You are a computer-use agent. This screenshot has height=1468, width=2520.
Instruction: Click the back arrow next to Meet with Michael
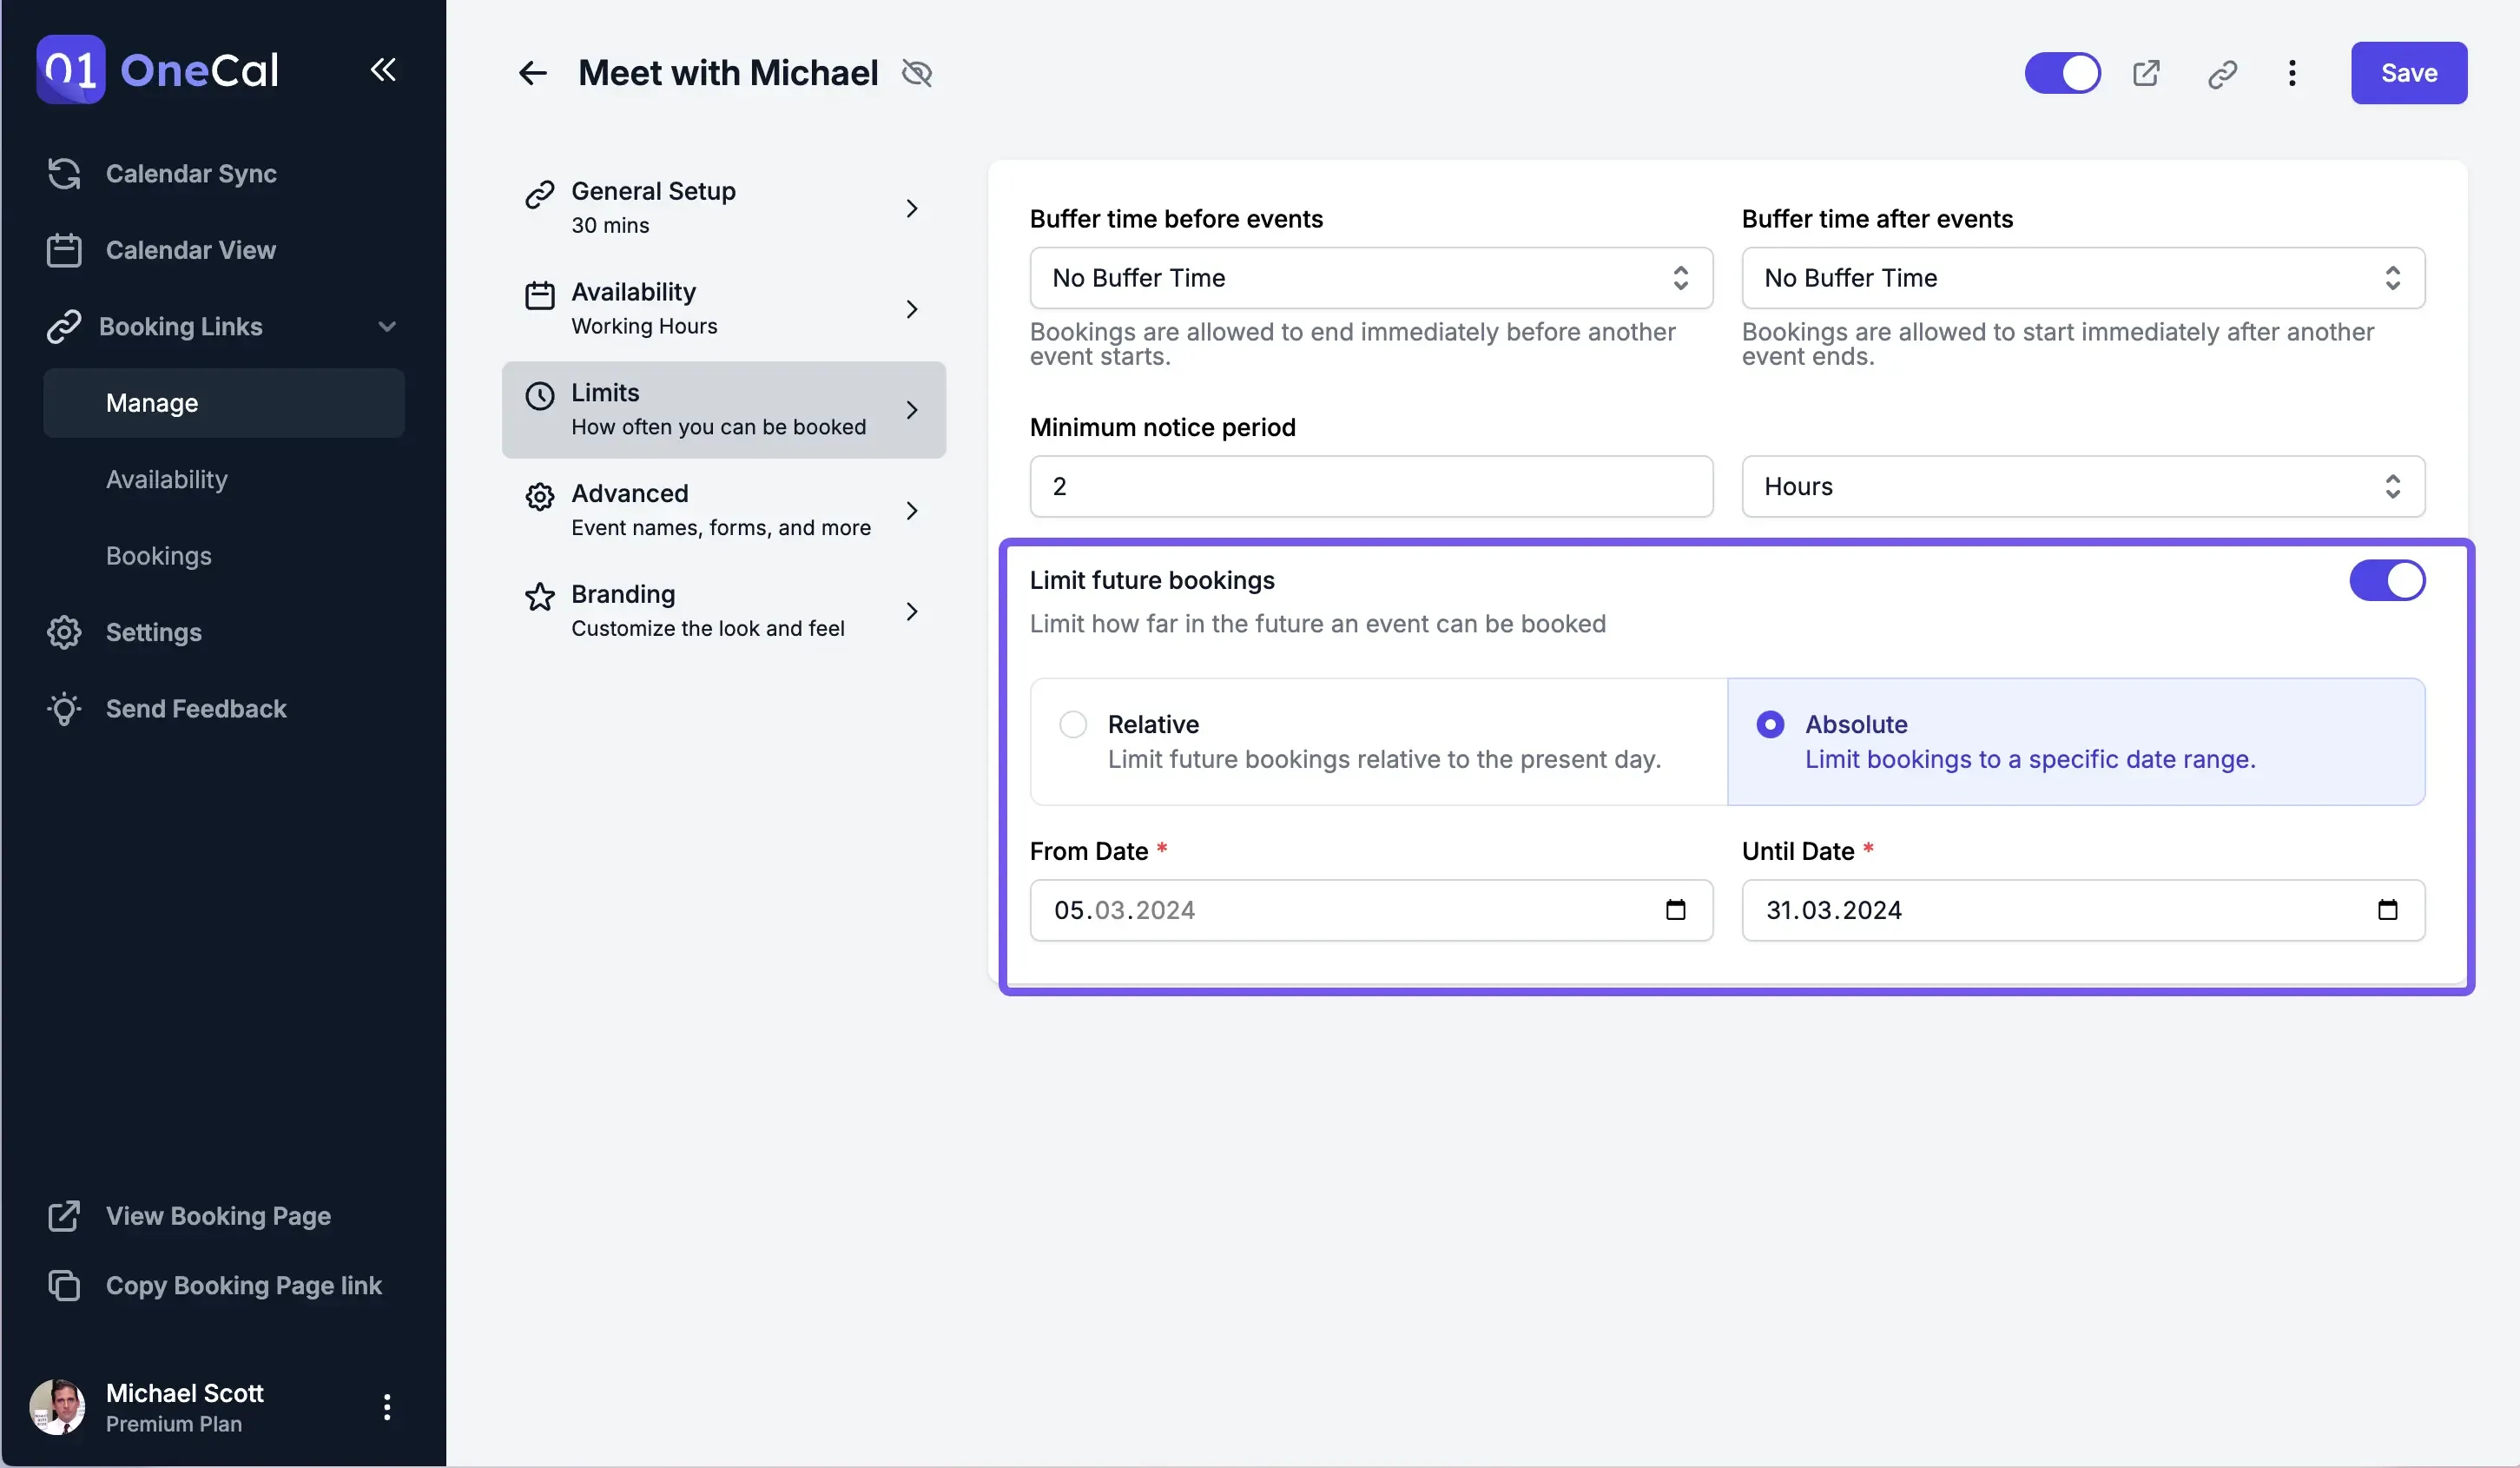pyautogui.click(x=532, y=73)
